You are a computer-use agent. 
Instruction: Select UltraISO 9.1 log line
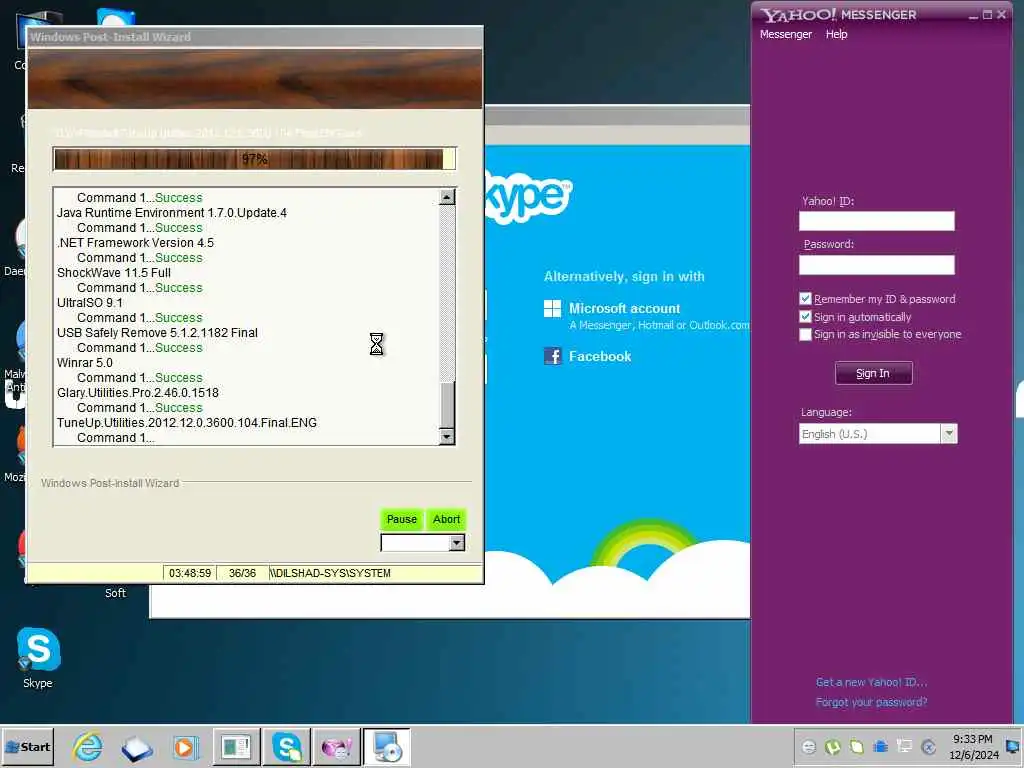click(89, 303)
